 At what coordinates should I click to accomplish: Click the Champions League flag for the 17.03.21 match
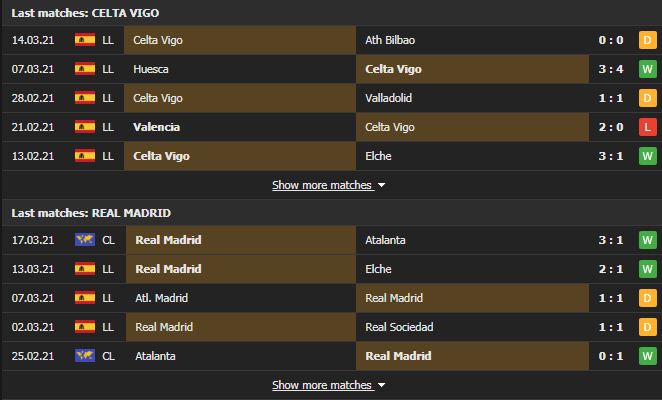85,240
